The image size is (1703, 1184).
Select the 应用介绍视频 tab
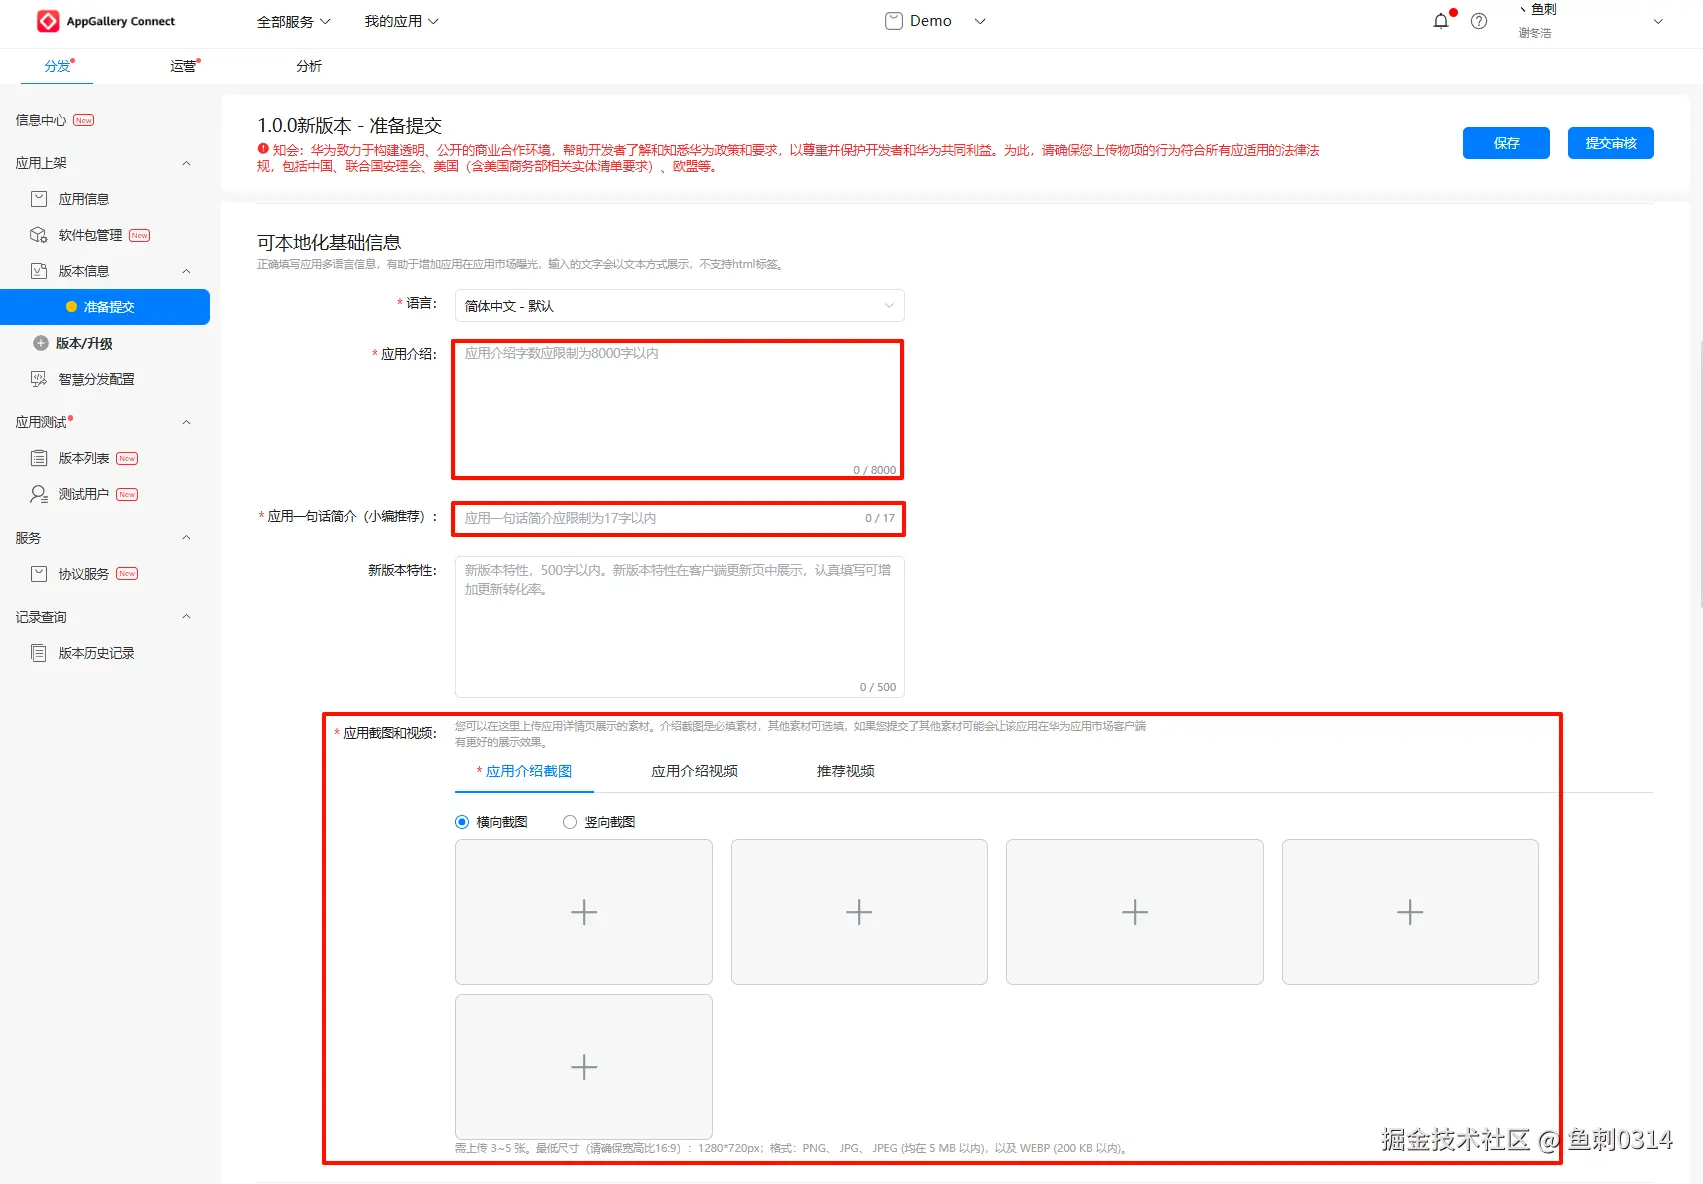(x=695, y=771)
